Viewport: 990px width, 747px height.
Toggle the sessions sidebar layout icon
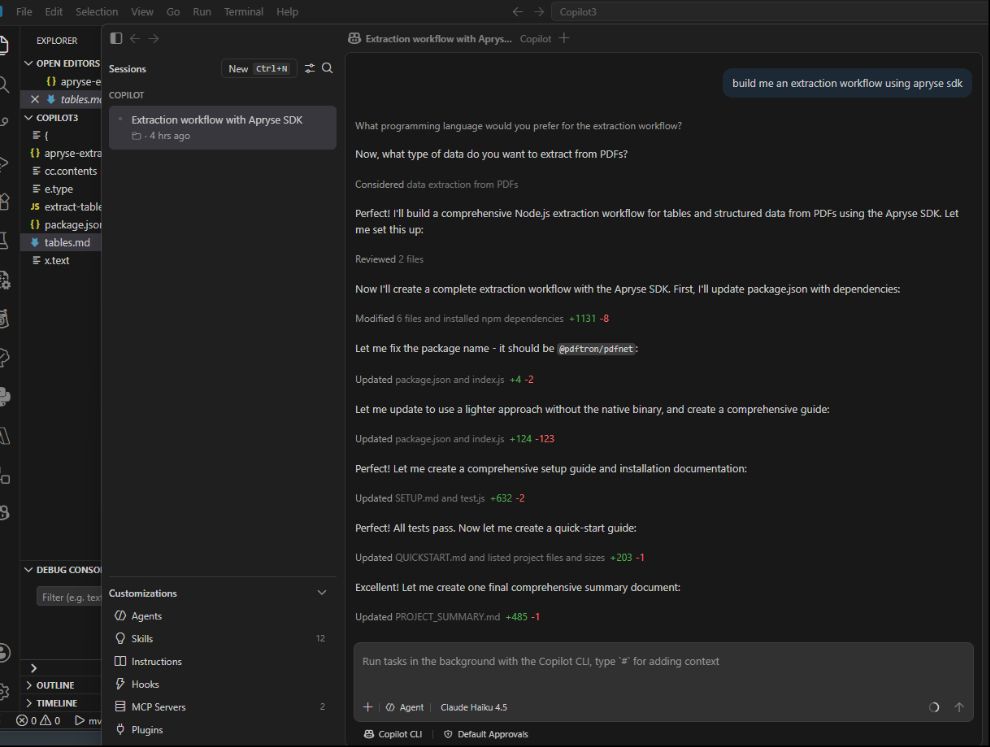click(x=116, y=39)
